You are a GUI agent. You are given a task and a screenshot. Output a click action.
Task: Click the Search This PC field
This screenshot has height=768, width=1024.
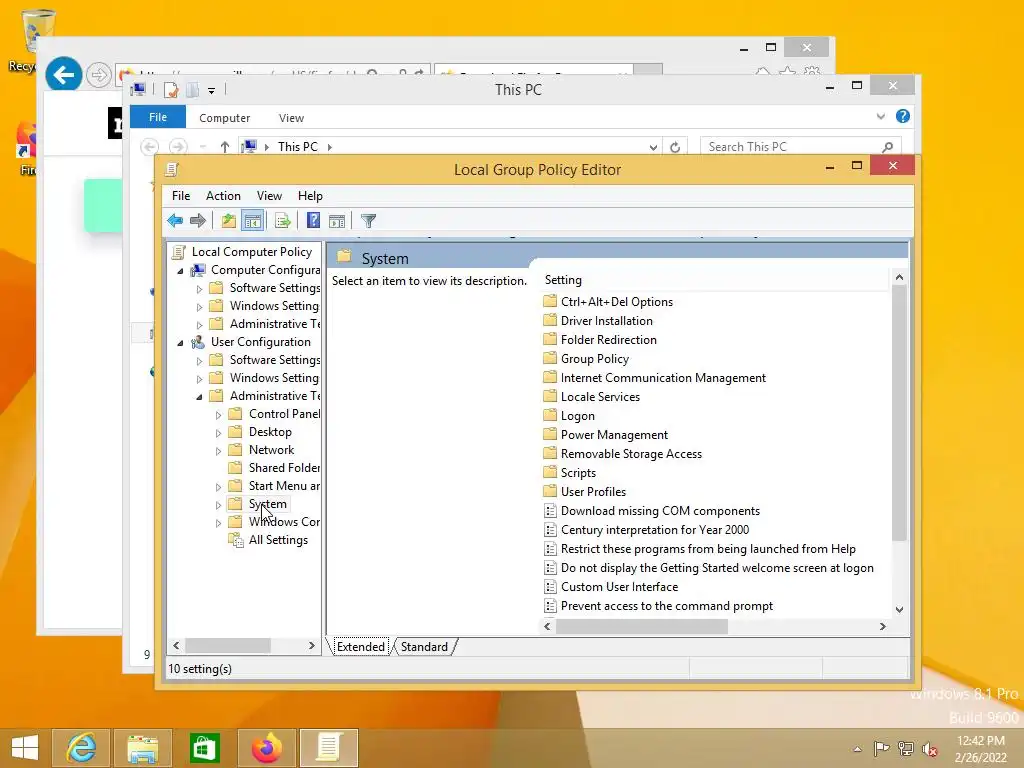pos(801,147)
